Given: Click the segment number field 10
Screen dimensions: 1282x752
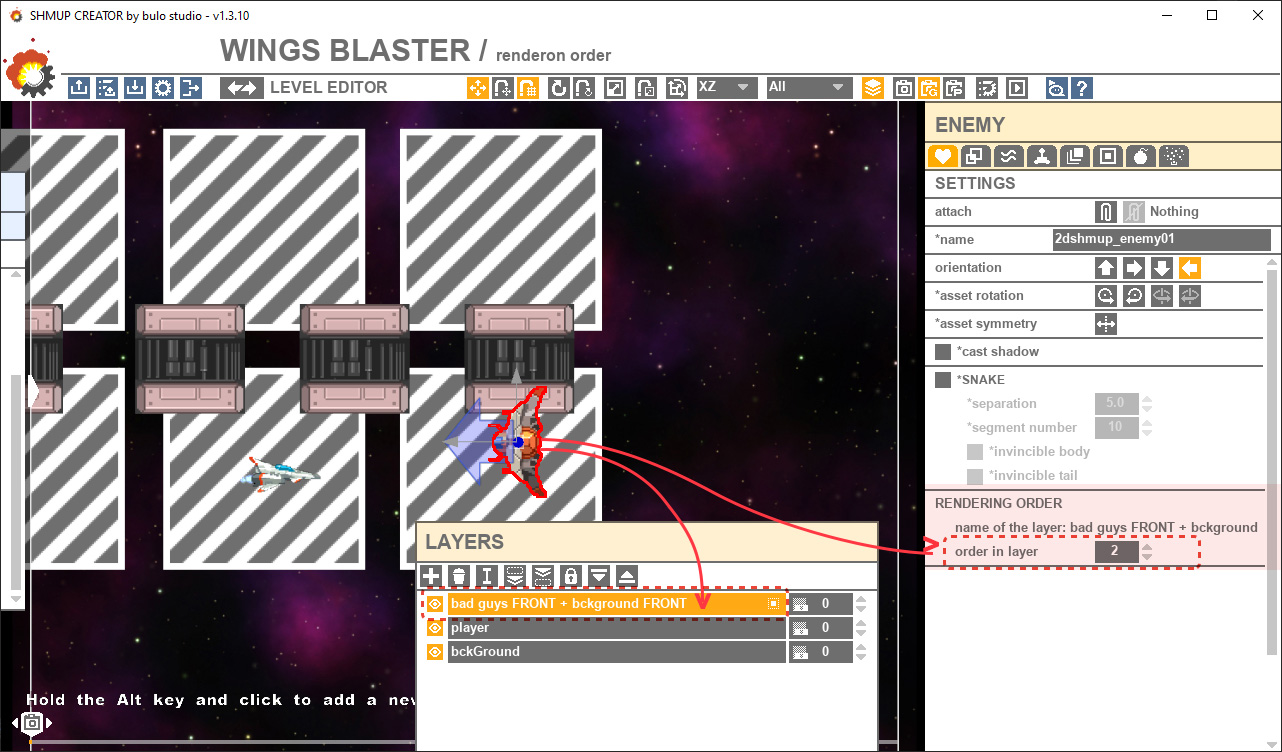Looking at the screenshot, I should coord(1116,427).
